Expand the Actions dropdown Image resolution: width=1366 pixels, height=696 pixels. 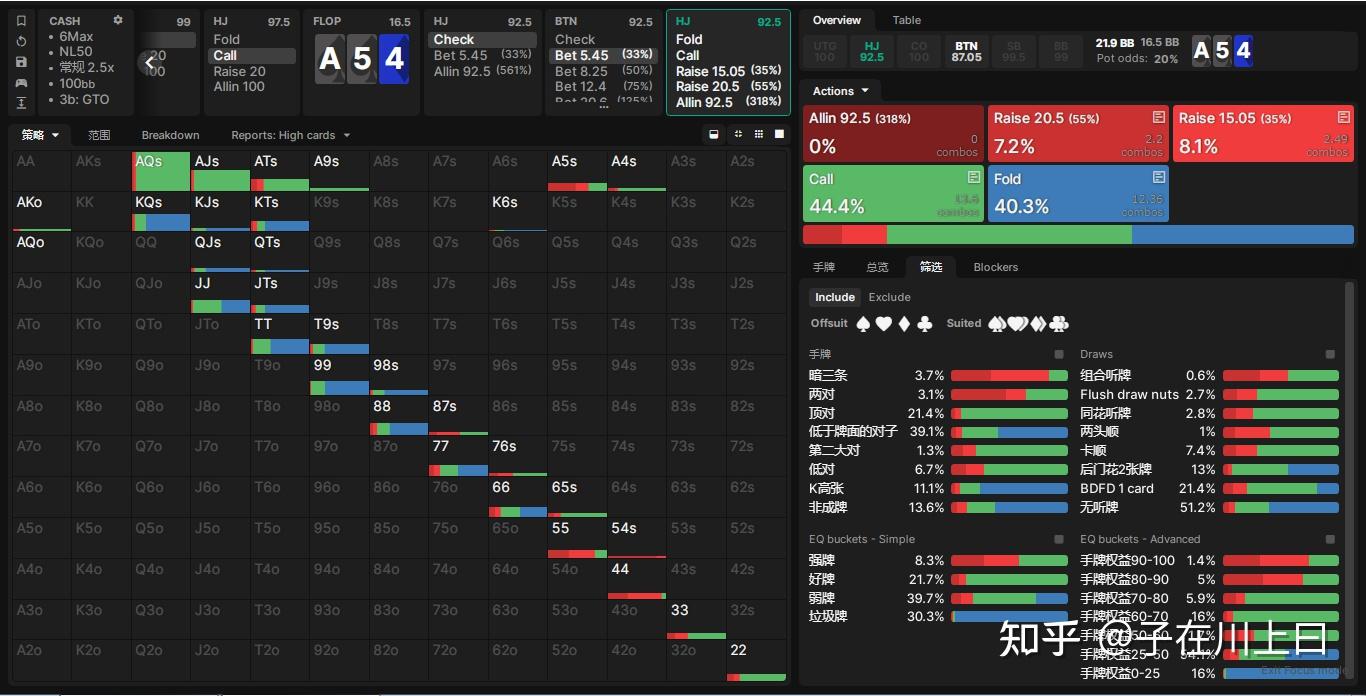tap(841, 91)
